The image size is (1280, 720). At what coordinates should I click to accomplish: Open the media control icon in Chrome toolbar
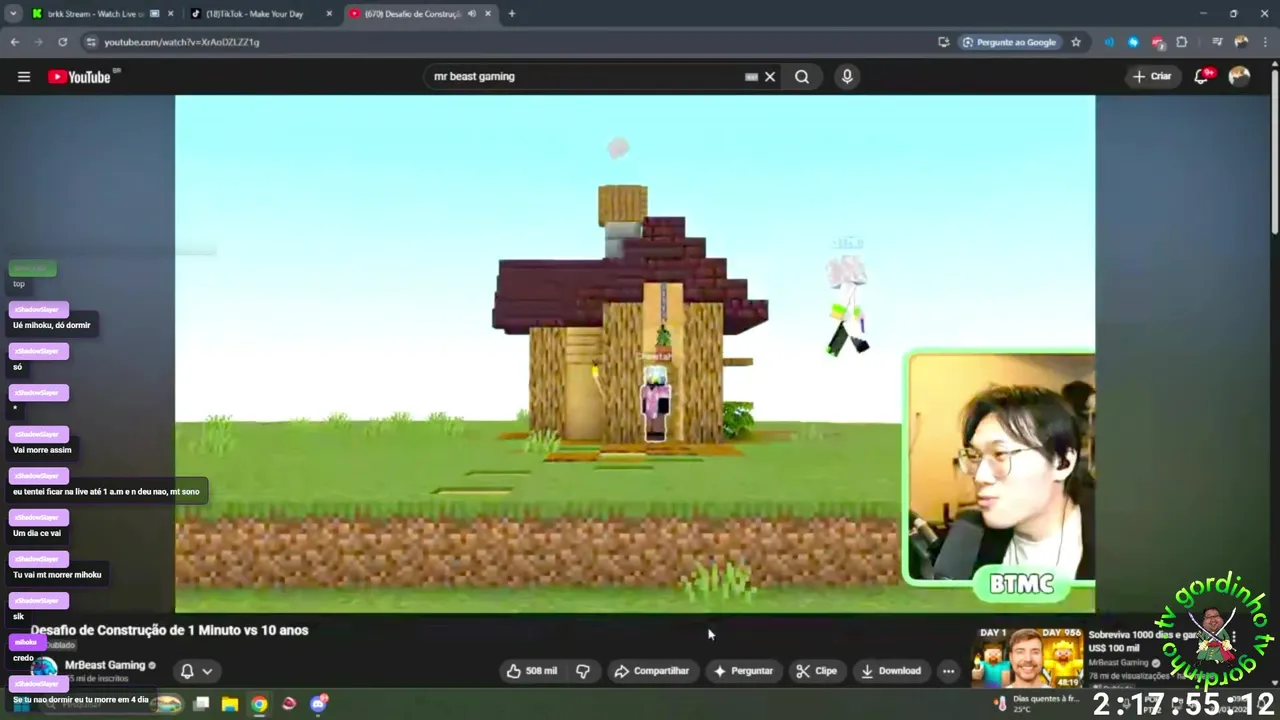(x=1217, y=42)
